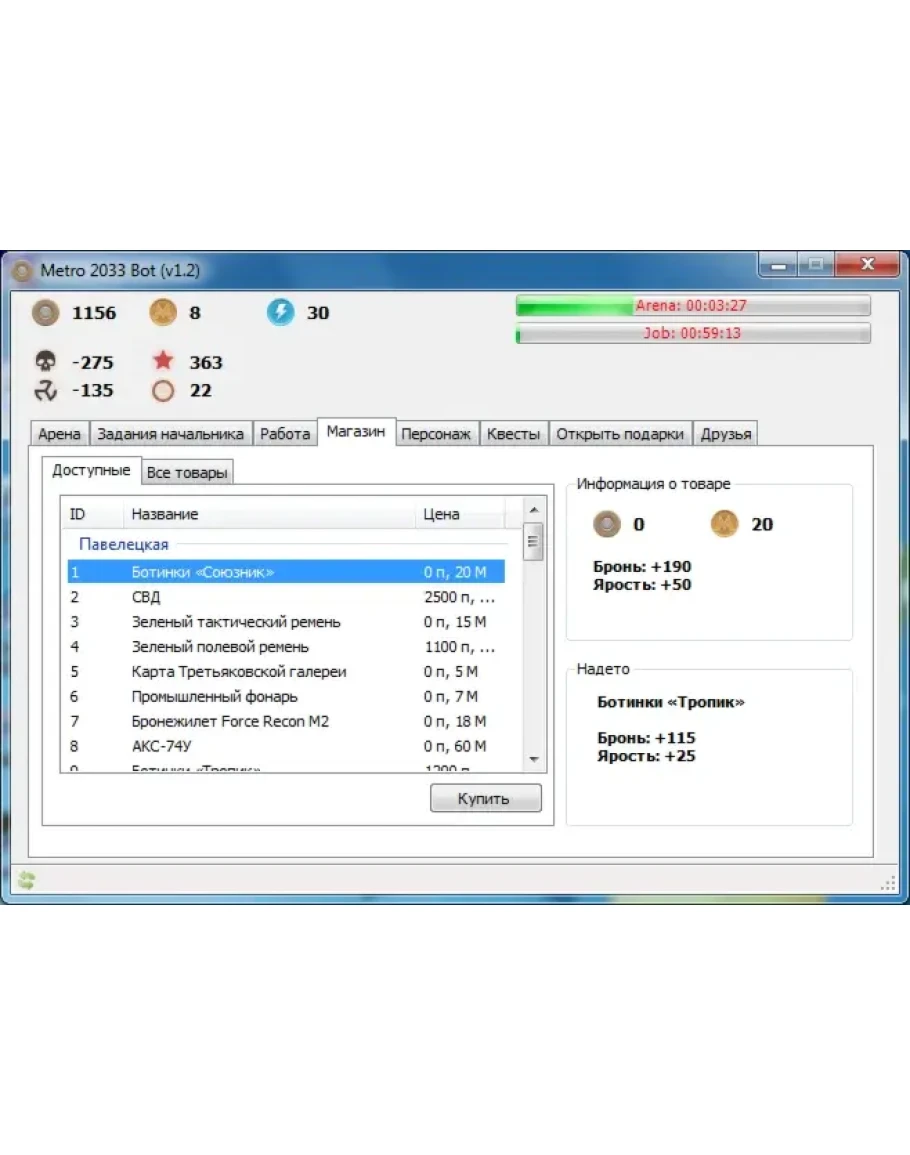Click the Arena timer progress bar
The width and height of the screenshot is (910, 1155).
click(x=692, y=306)
